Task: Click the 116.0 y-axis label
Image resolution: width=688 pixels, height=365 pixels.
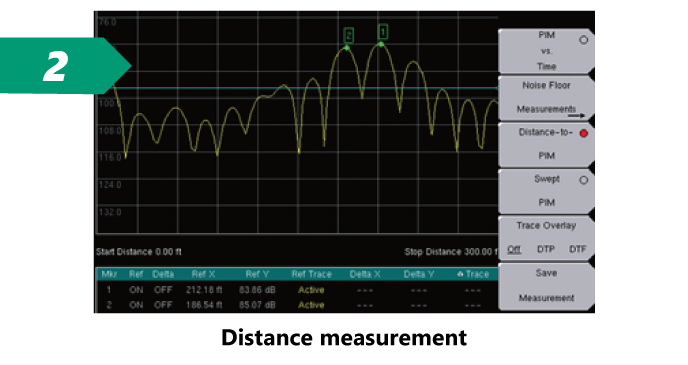Action: point(110,157)
